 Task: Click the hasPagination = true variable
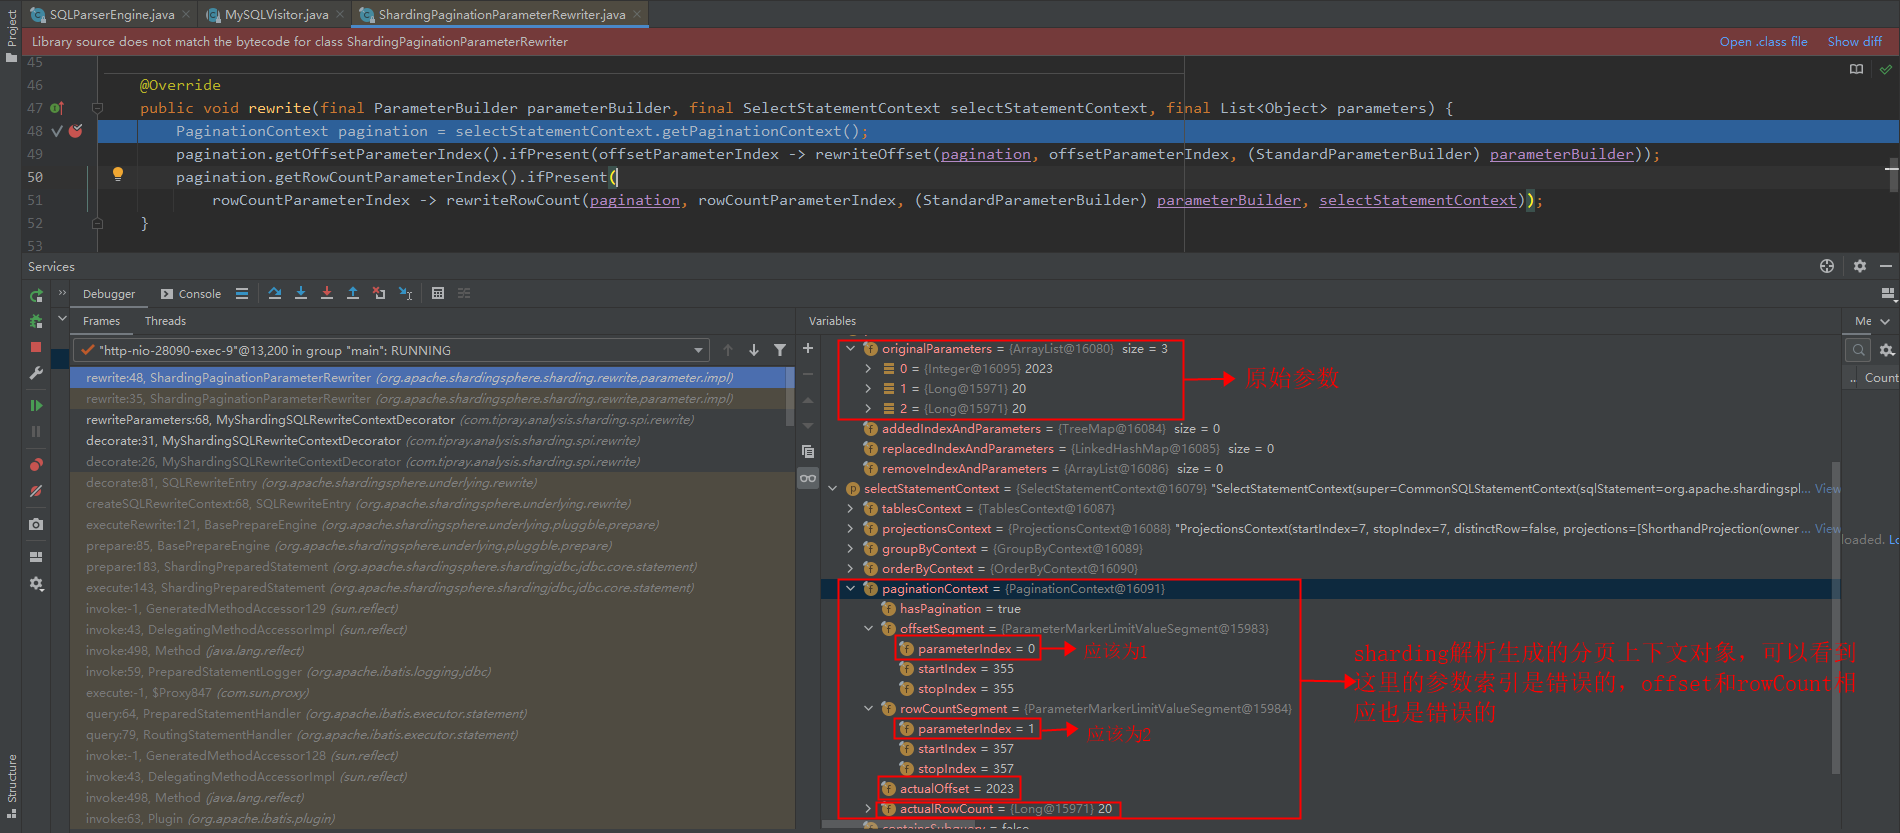coord(960,609)
